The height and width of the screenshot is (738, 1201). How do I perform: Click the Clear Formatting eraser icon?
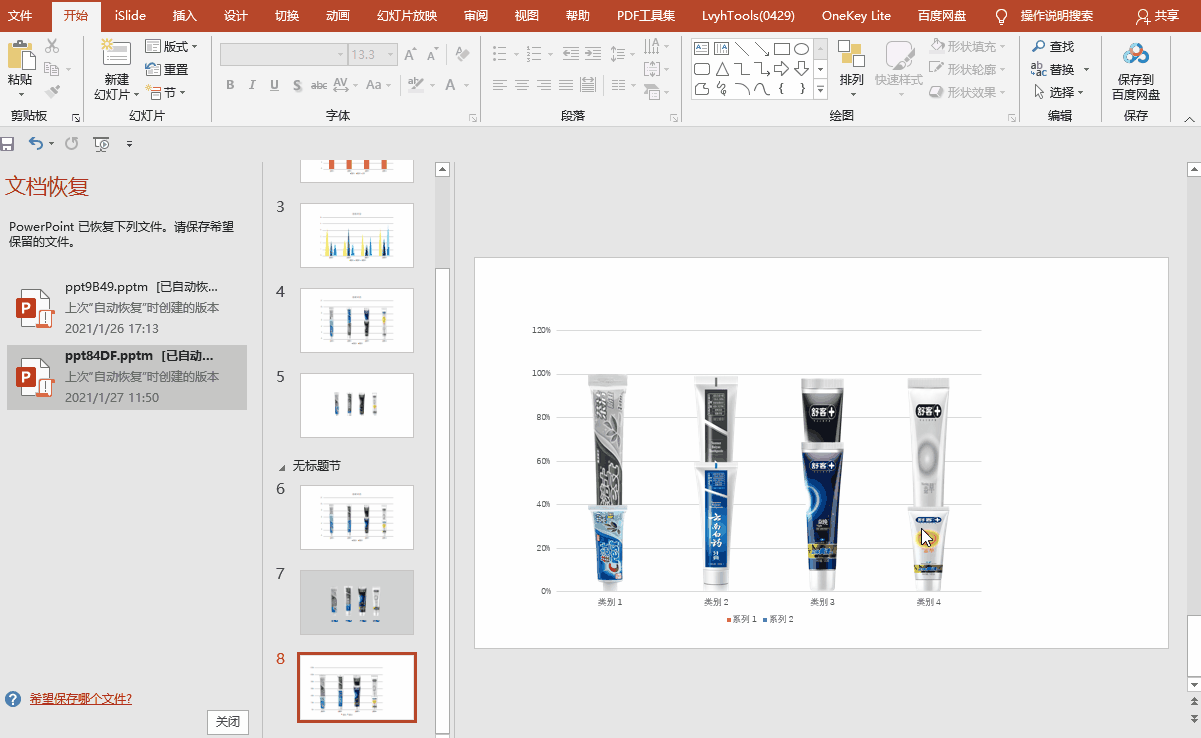coord(462,54)
